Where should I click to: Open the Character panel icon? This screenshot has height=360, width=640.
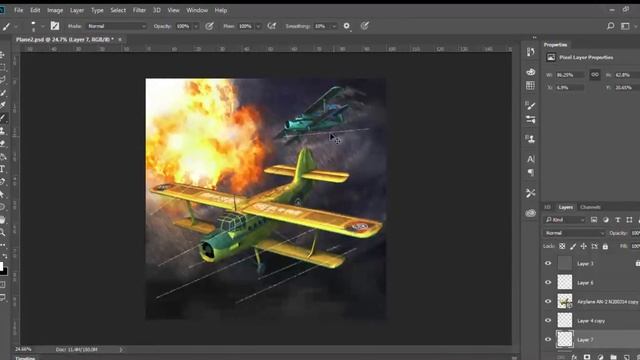pos(531,159)
